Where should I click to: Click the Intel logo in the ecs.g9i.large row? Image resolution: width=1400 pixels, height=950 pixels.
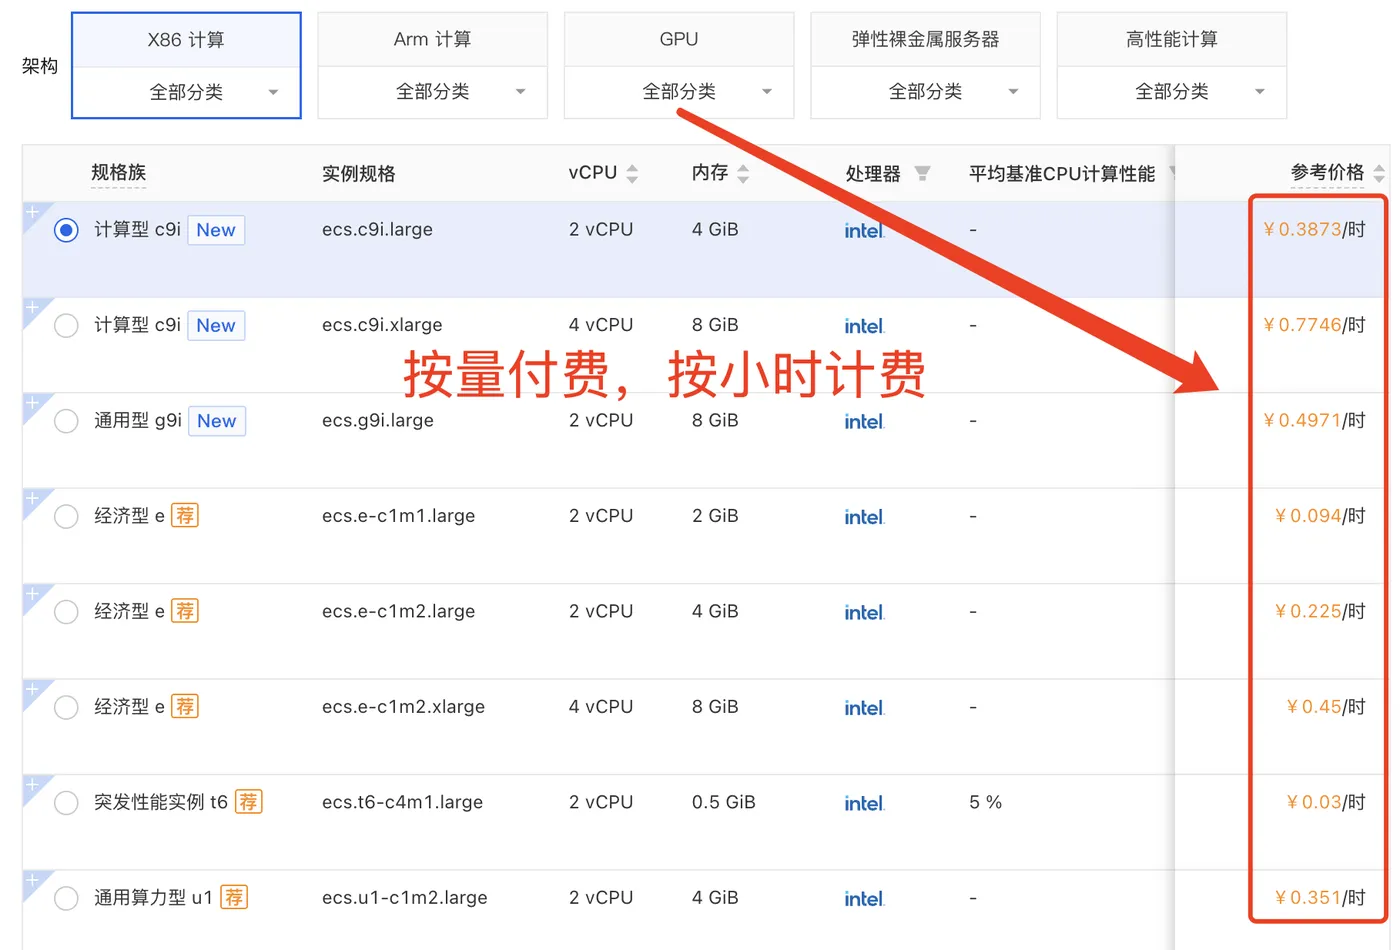tap(864, 421)
